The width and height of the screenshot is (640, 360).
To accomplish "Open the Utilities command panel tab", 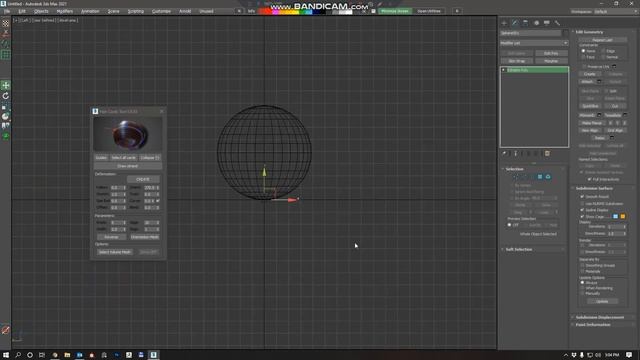I will (558, 23).
